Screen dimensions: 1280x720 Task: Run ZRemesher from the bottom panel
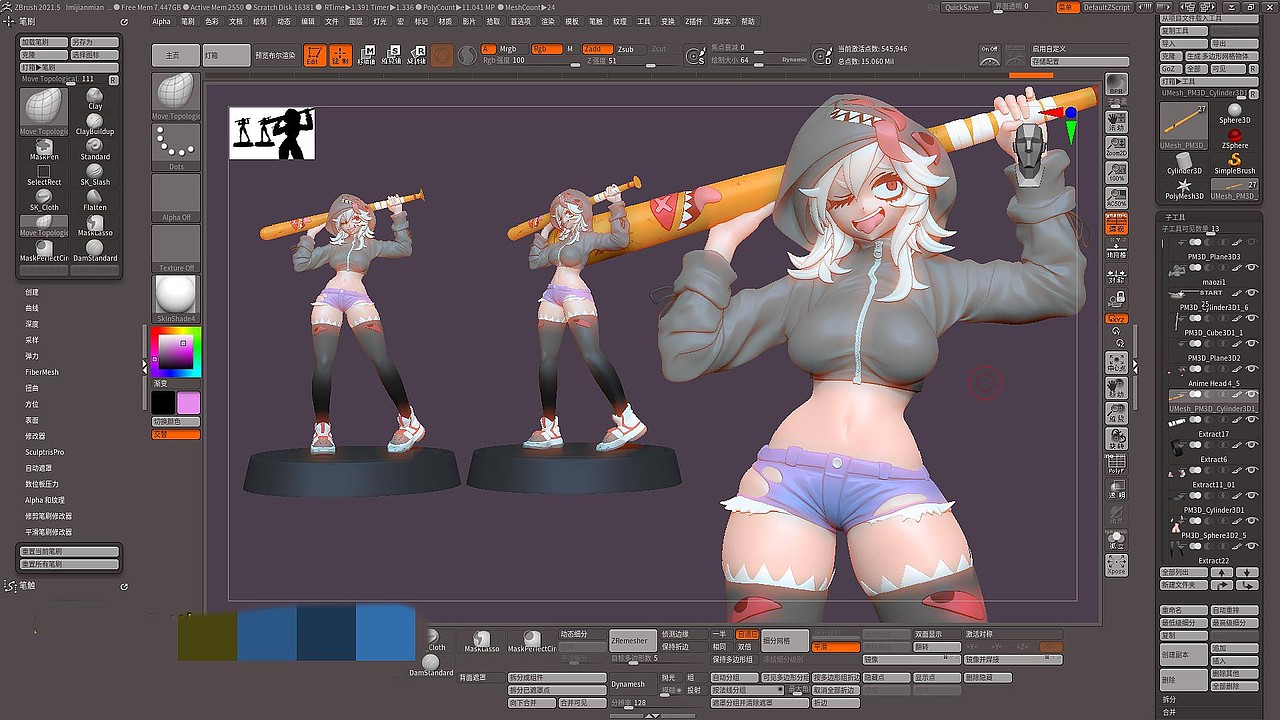[x=633, y=641]
